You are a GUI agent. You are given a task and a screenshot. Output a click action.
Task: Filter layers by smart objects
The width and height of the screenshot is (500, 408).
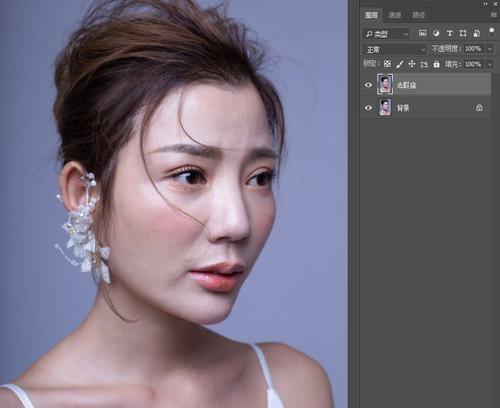pos(477,33)
